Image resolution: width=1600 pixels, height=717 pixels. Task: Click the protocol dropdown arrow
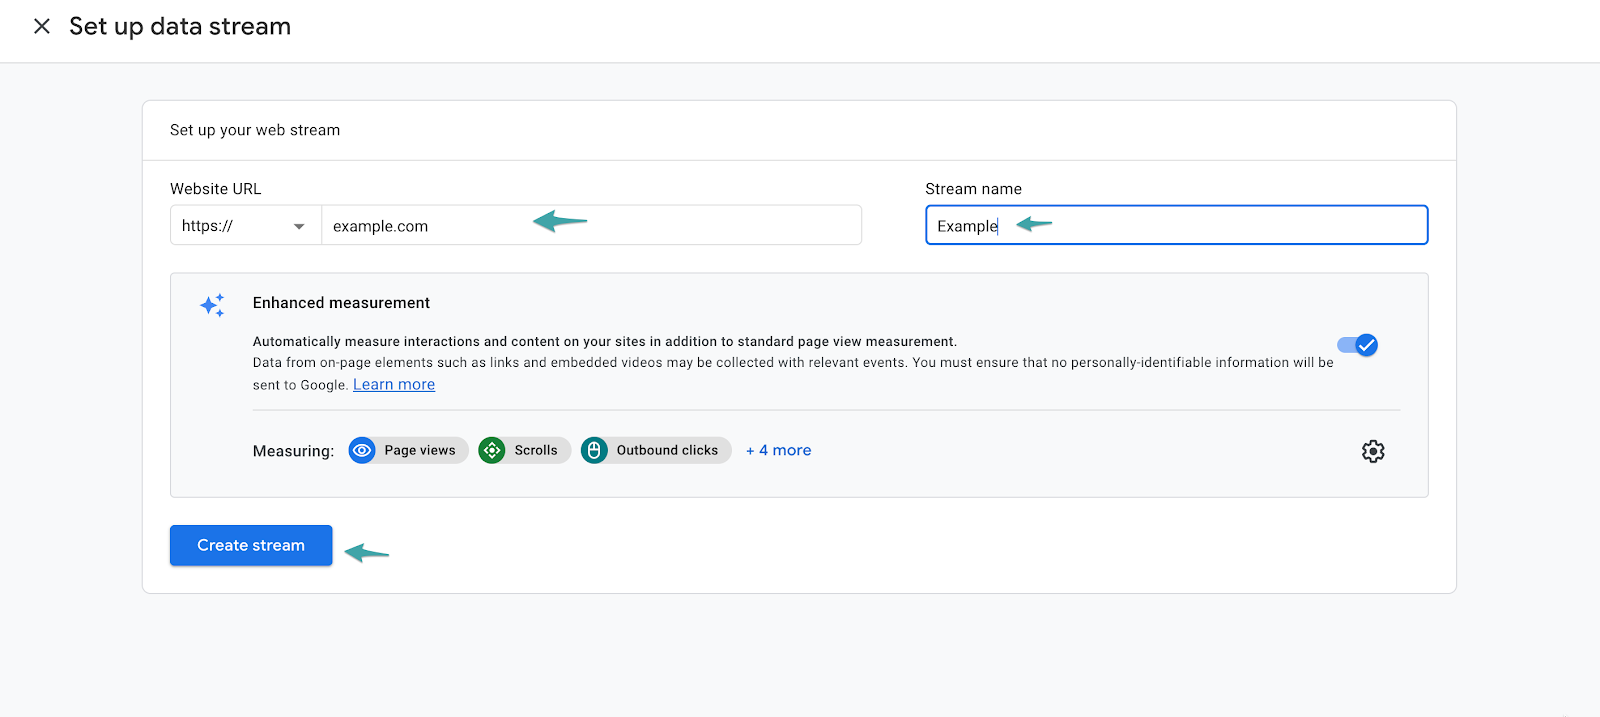pos(299,227)
